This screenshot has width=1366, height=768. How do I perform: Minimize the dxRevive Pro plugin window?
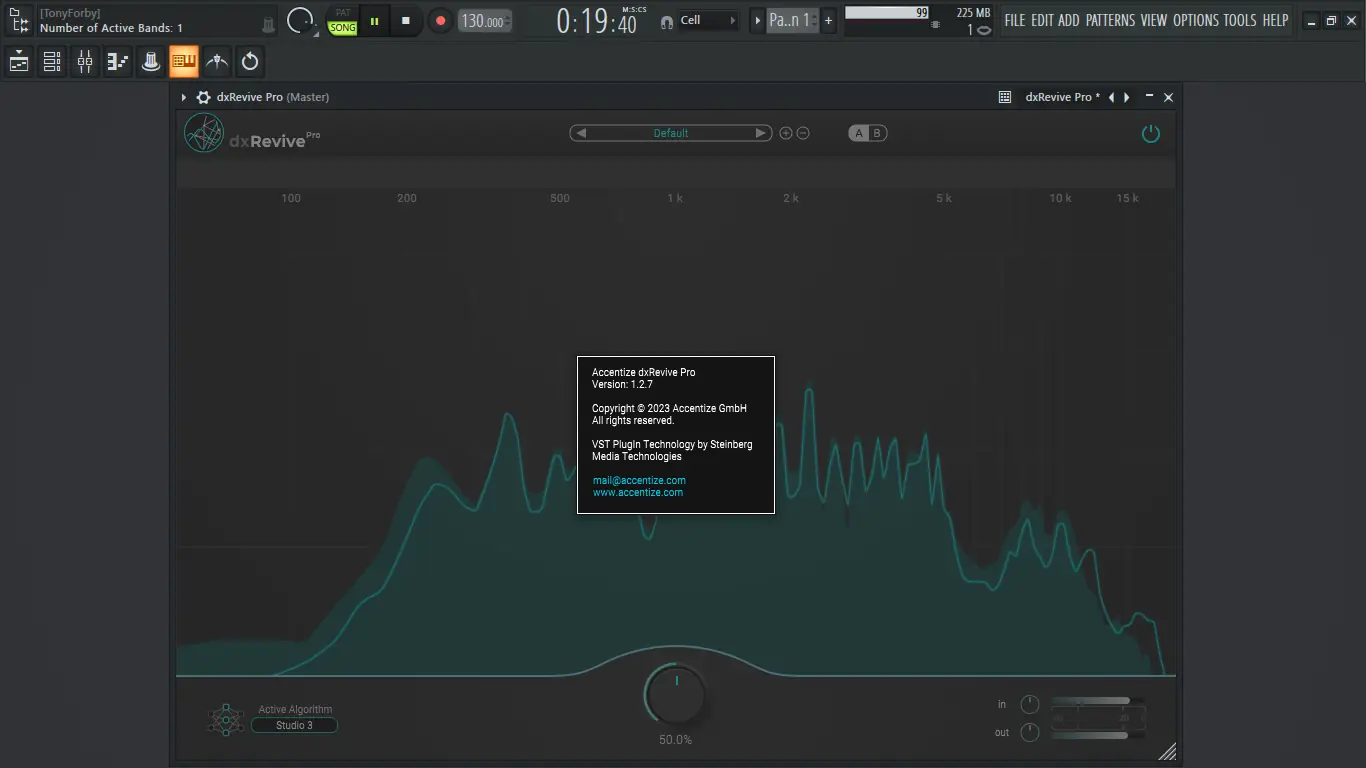click(x=1150, y=97)
